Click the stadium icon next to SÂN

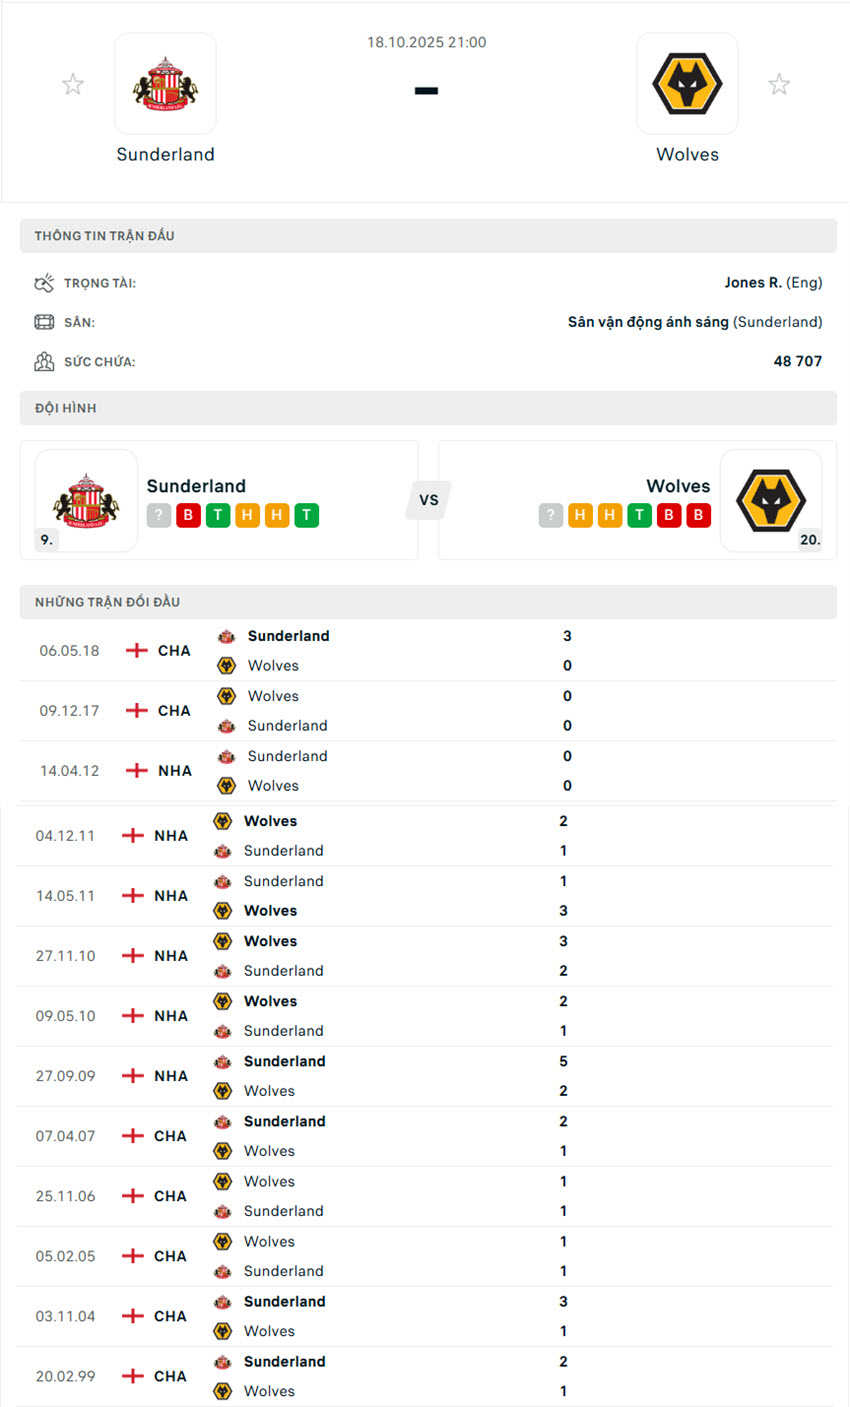(x=44, y=322)
